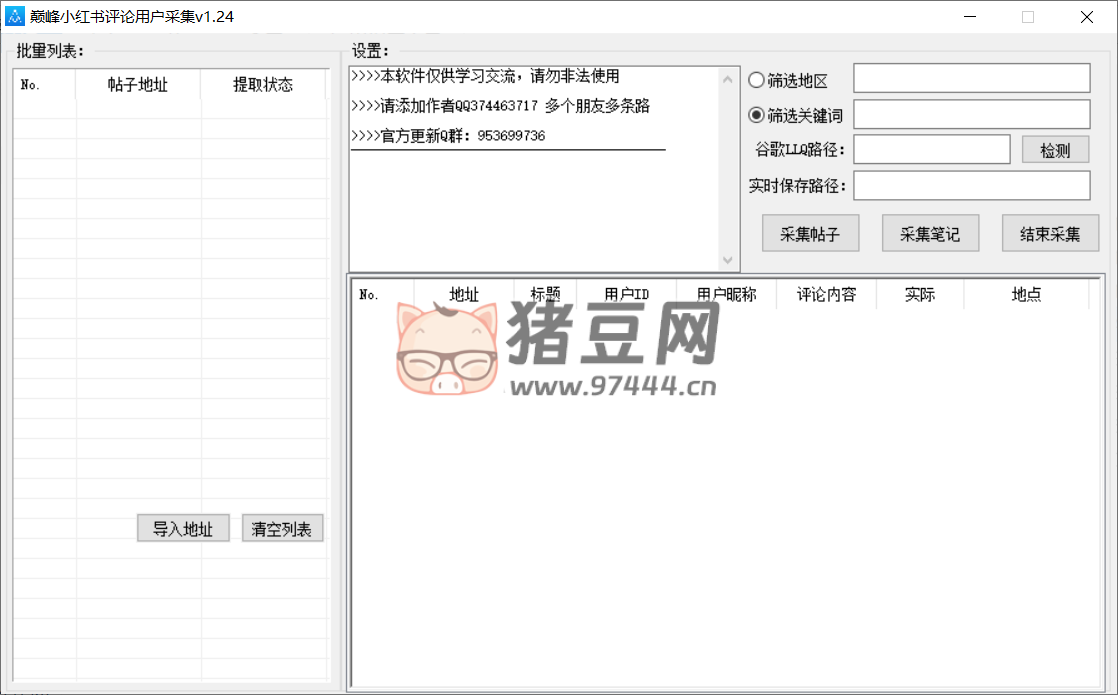1118x695 pixels.
Task: Click the 帖子地址 column header
Action: tap(138, 85)
